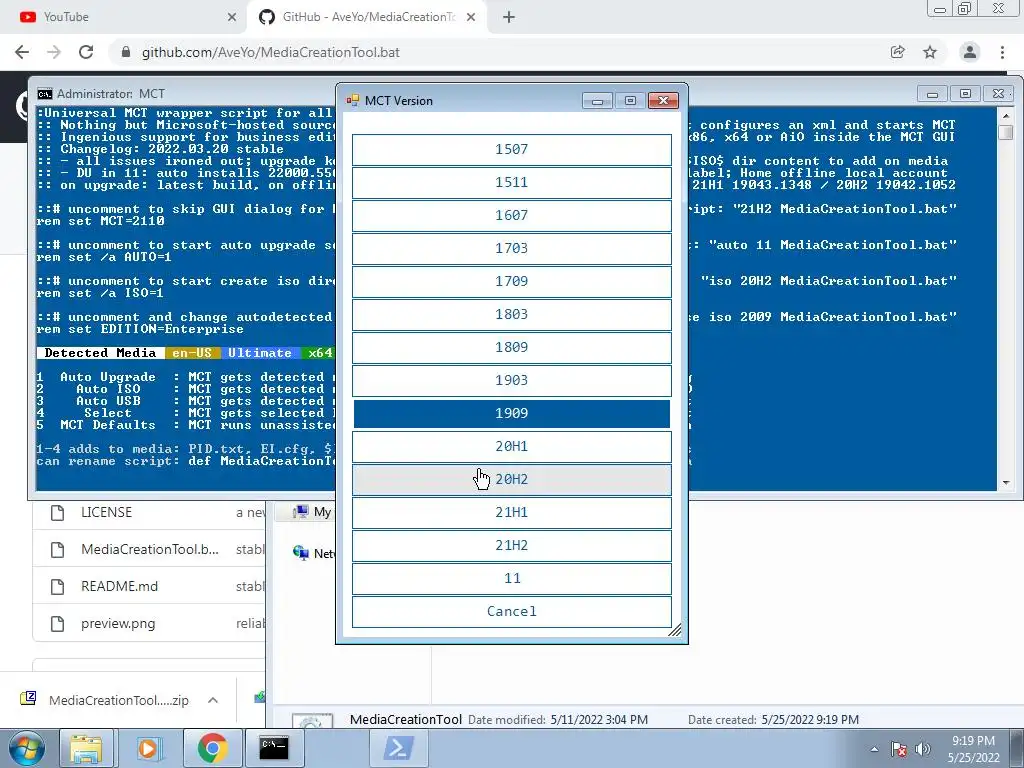The height and width of the screenshot is (768, 1024).
Task: Click the Administrator MCT console icon
Action: (x=44, y=93)
